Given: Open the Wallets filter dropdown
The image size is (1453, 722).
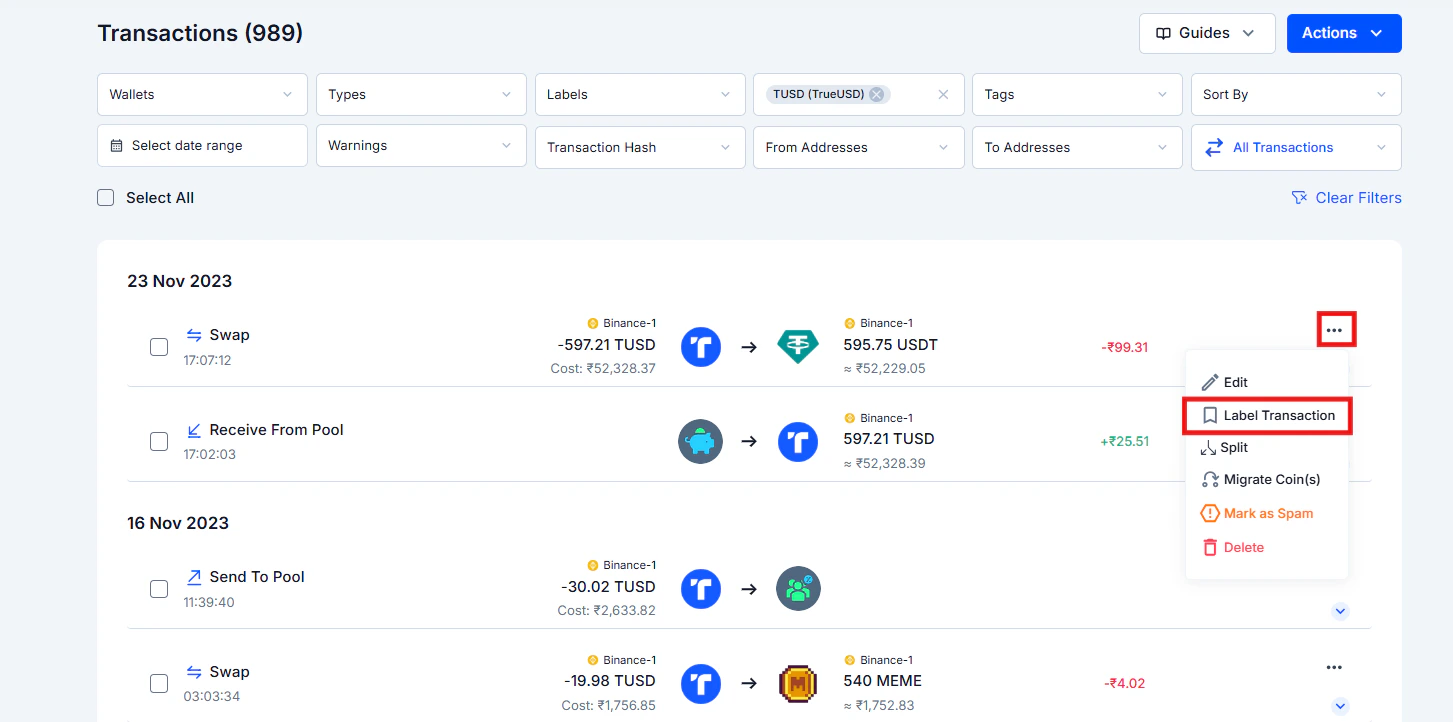Looking at the screenshot, I should click(202, 94).
